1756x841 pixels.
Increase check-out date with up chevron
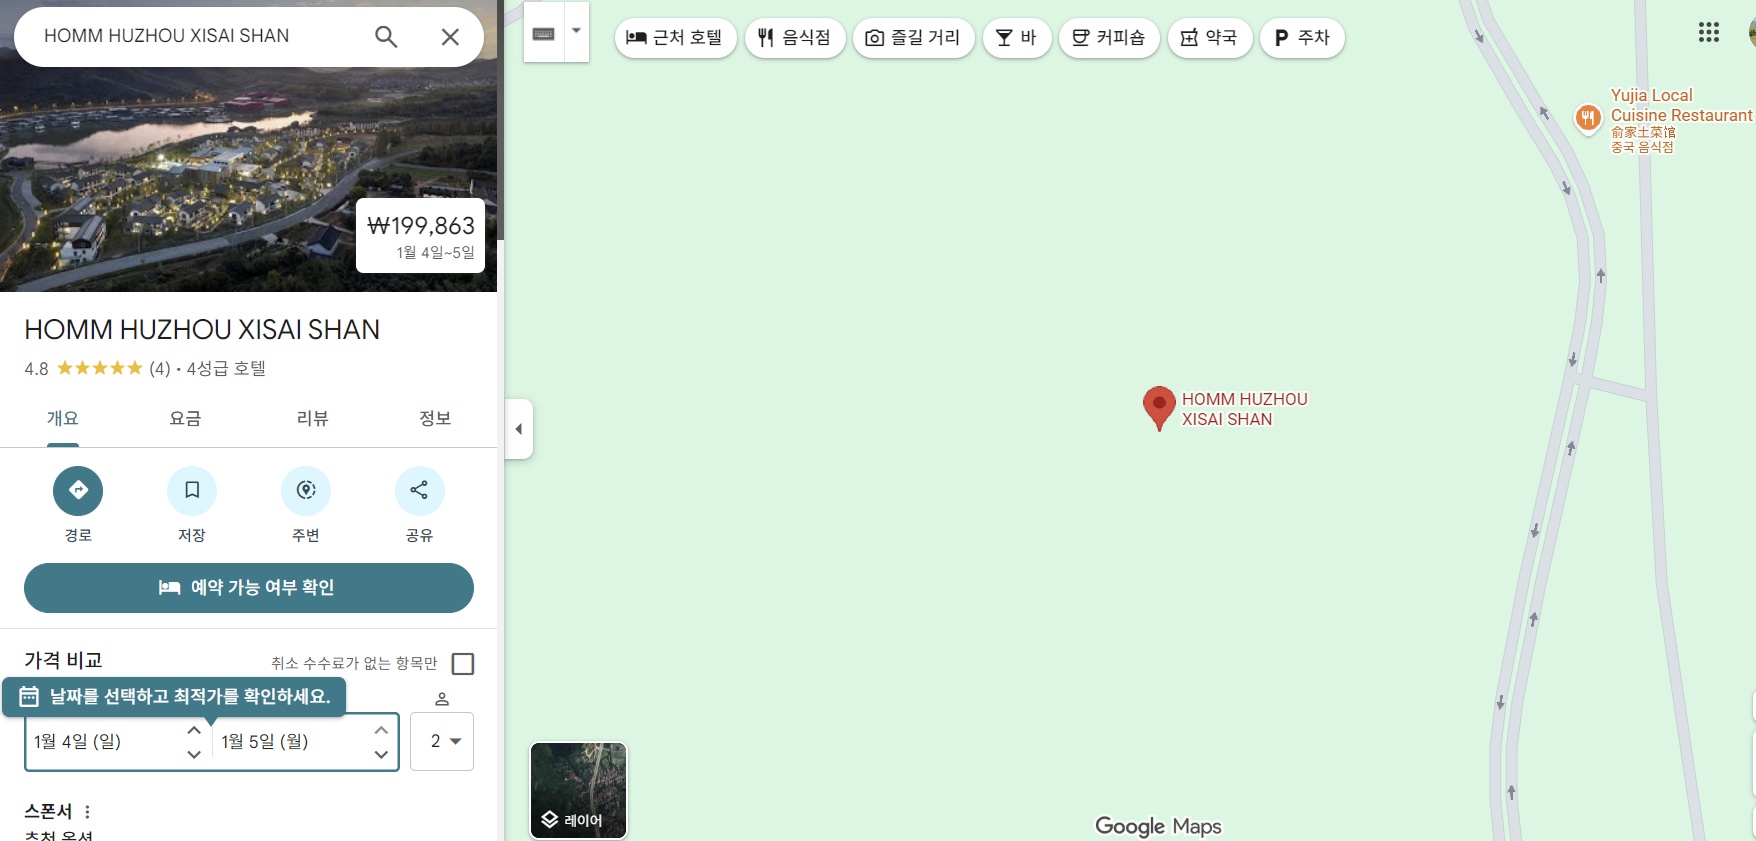[381, 730]
